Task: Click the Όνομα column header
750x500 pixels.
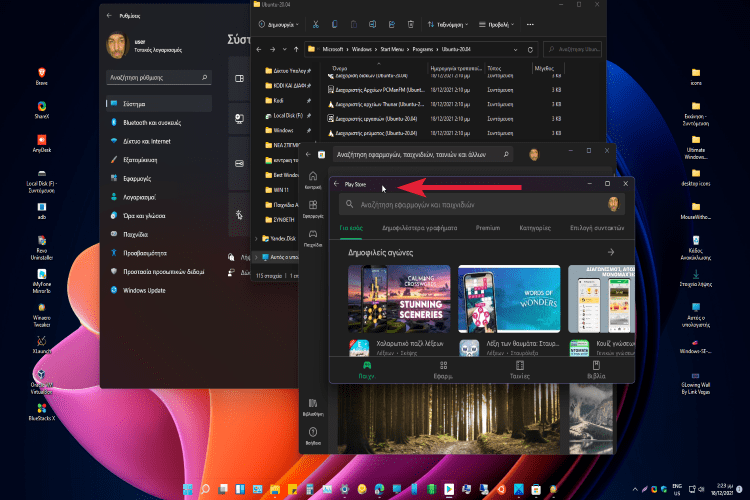Action: pyautogui.click(x=340, y=68)
